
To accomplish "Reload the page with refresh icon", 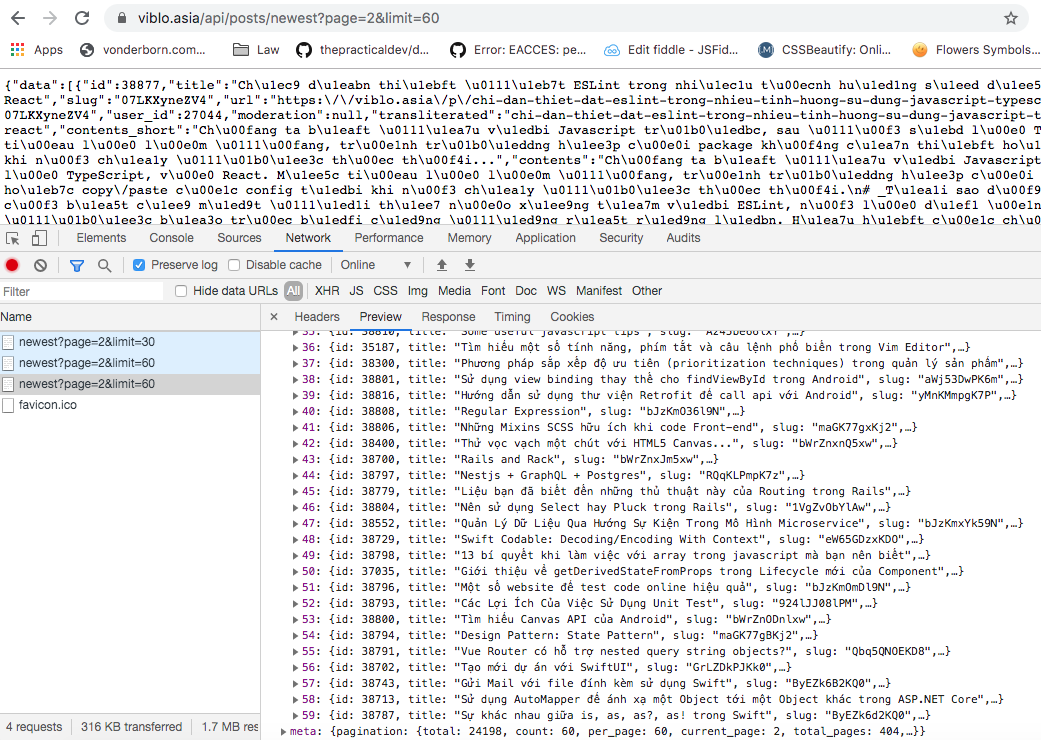I will 82,18.
